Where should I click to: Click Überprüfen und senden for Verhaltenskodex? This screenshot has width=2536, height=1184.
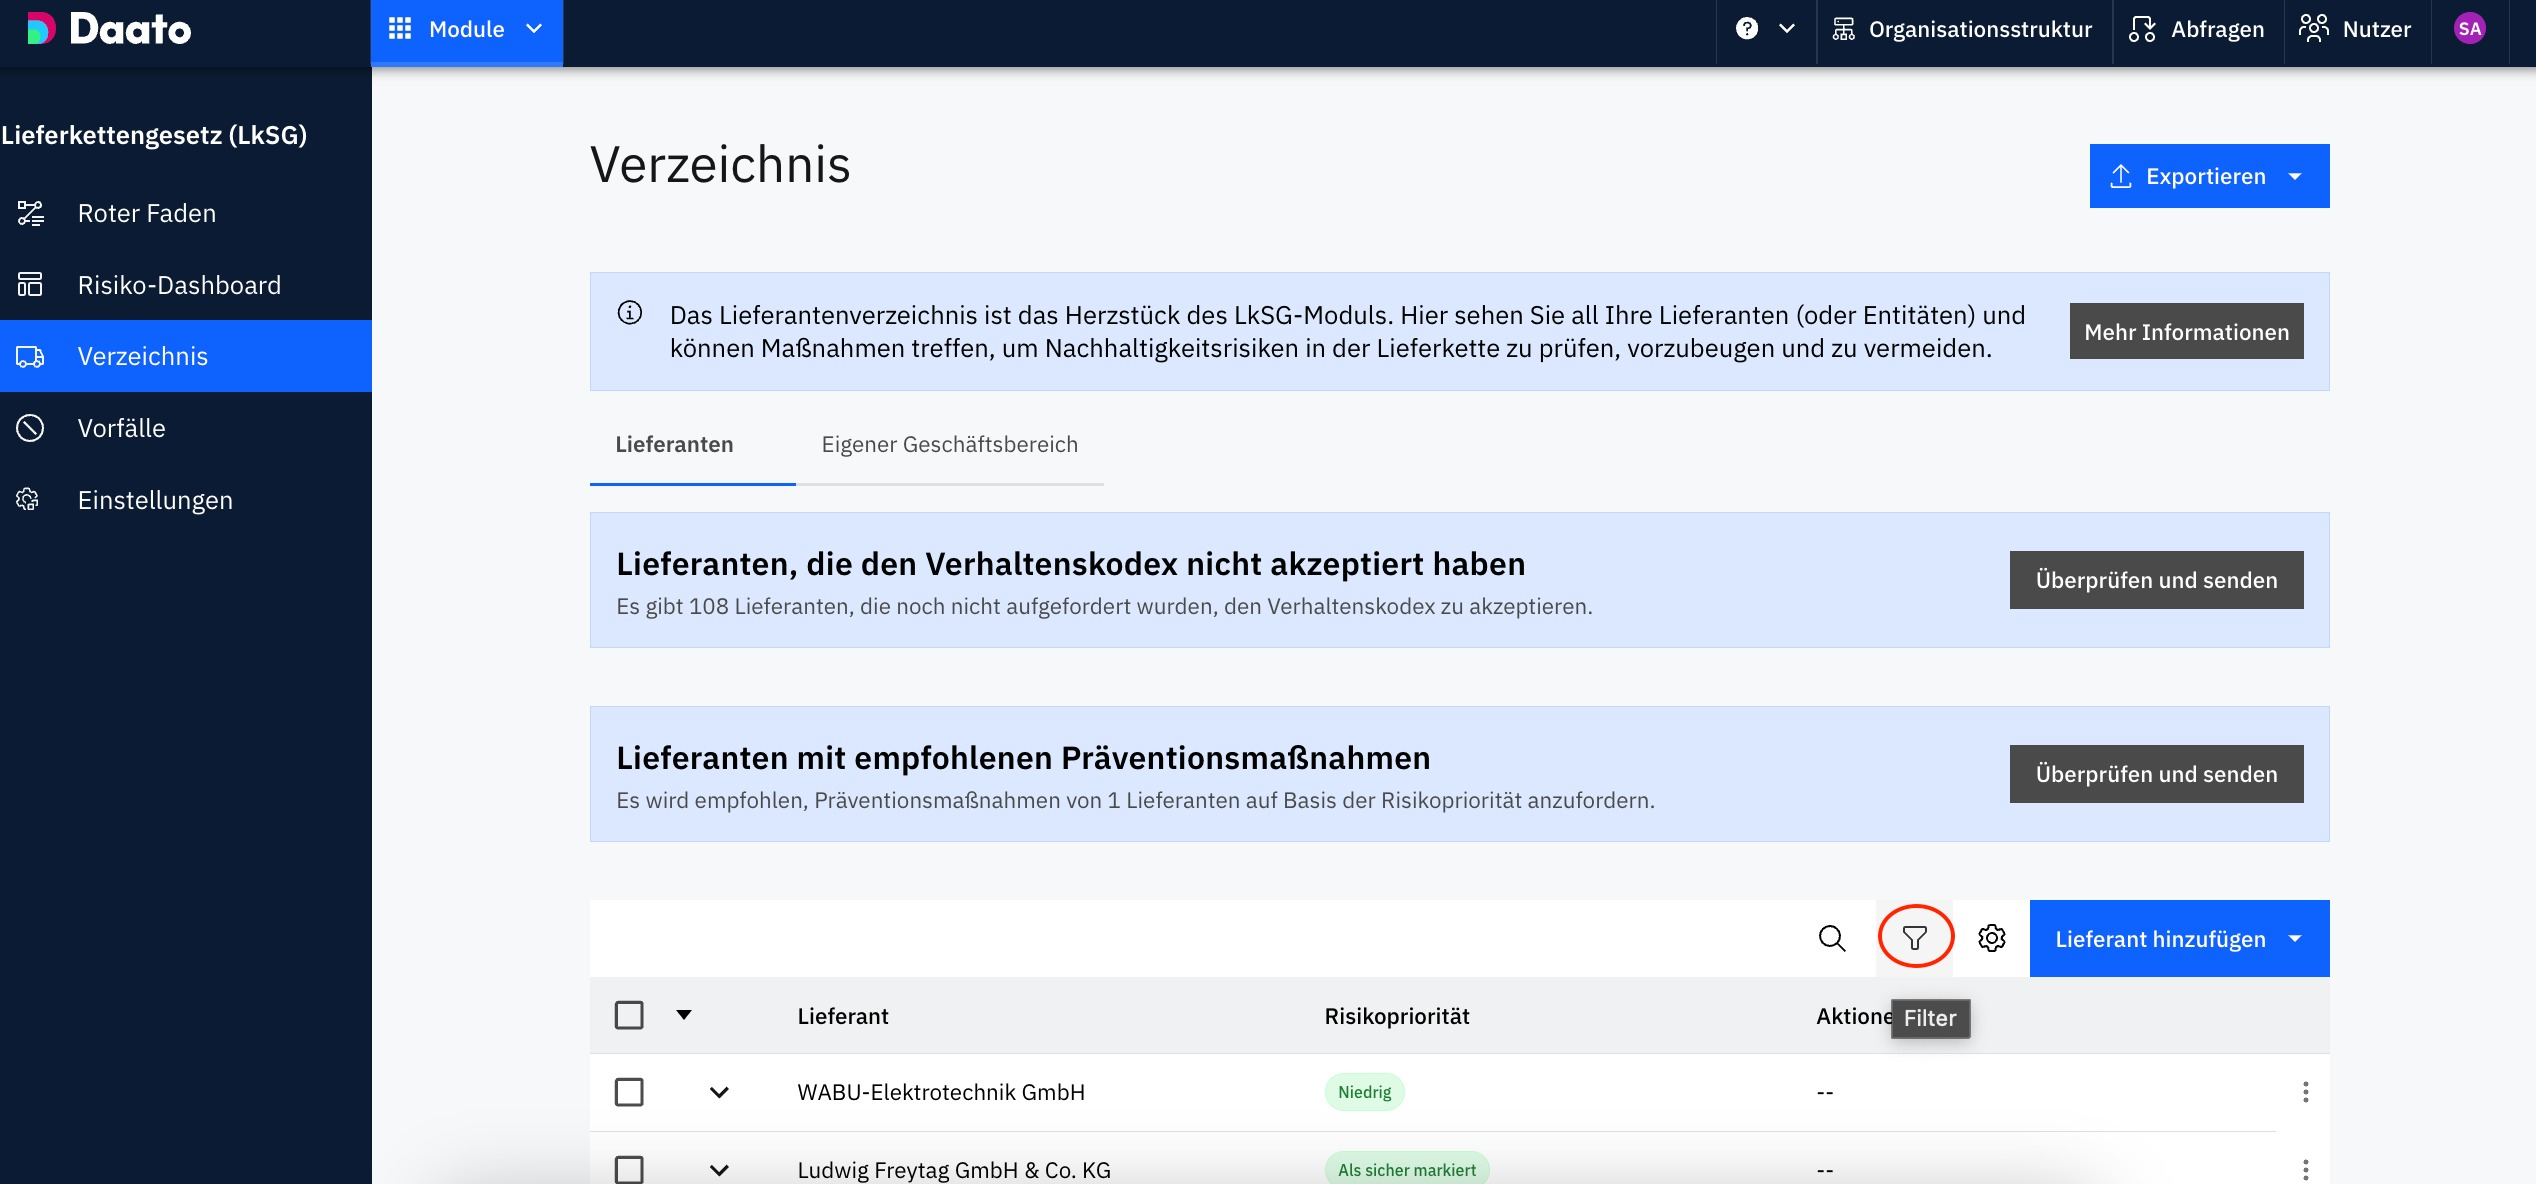click(2156, 580)
